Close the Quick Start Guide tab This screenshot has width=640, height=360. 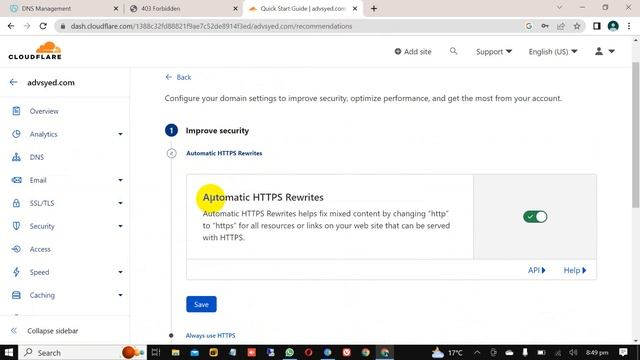[x=355, y=9]
